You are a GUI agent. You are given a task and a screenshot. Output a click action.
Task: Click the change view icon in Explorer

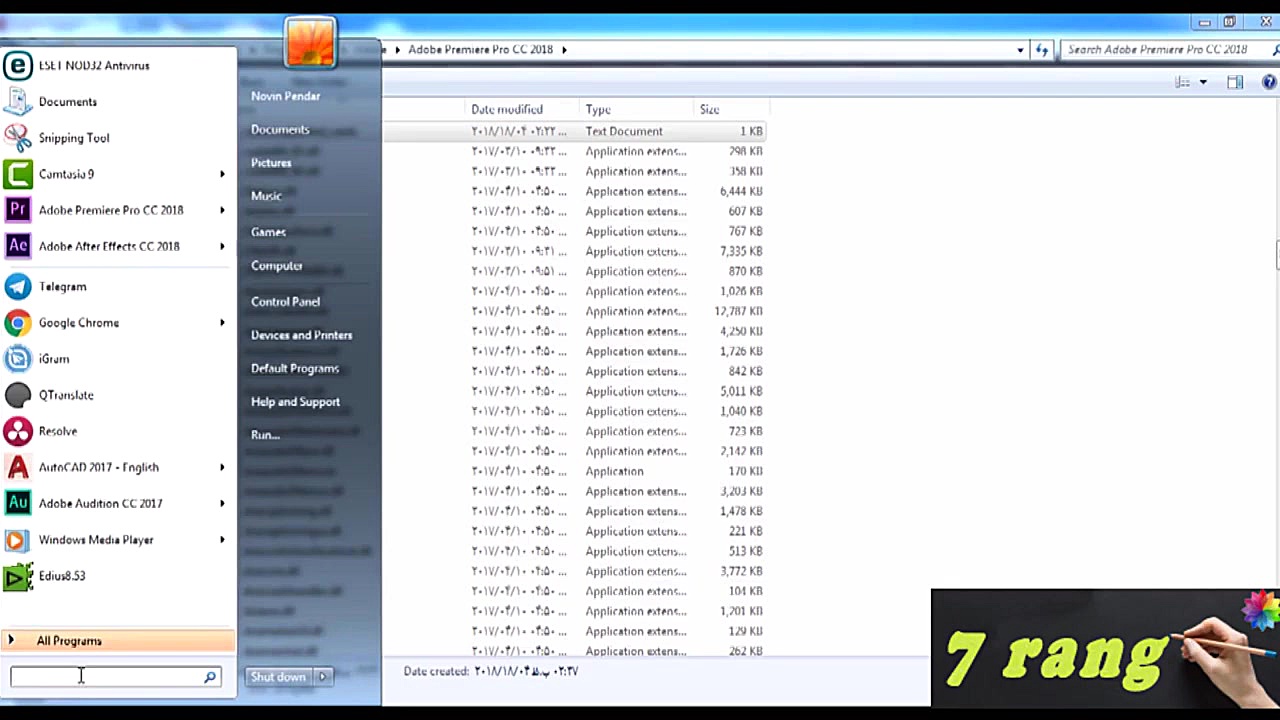(x=1183, y=82)
